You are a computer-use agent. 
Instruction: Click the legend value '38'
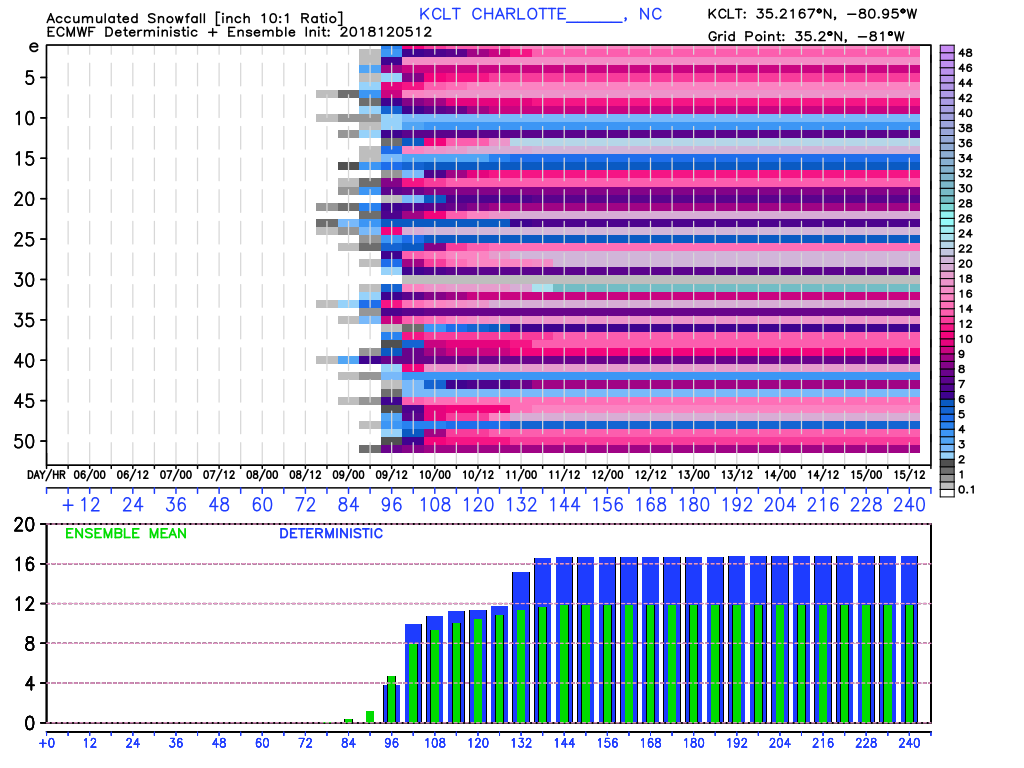pos(965,129)
